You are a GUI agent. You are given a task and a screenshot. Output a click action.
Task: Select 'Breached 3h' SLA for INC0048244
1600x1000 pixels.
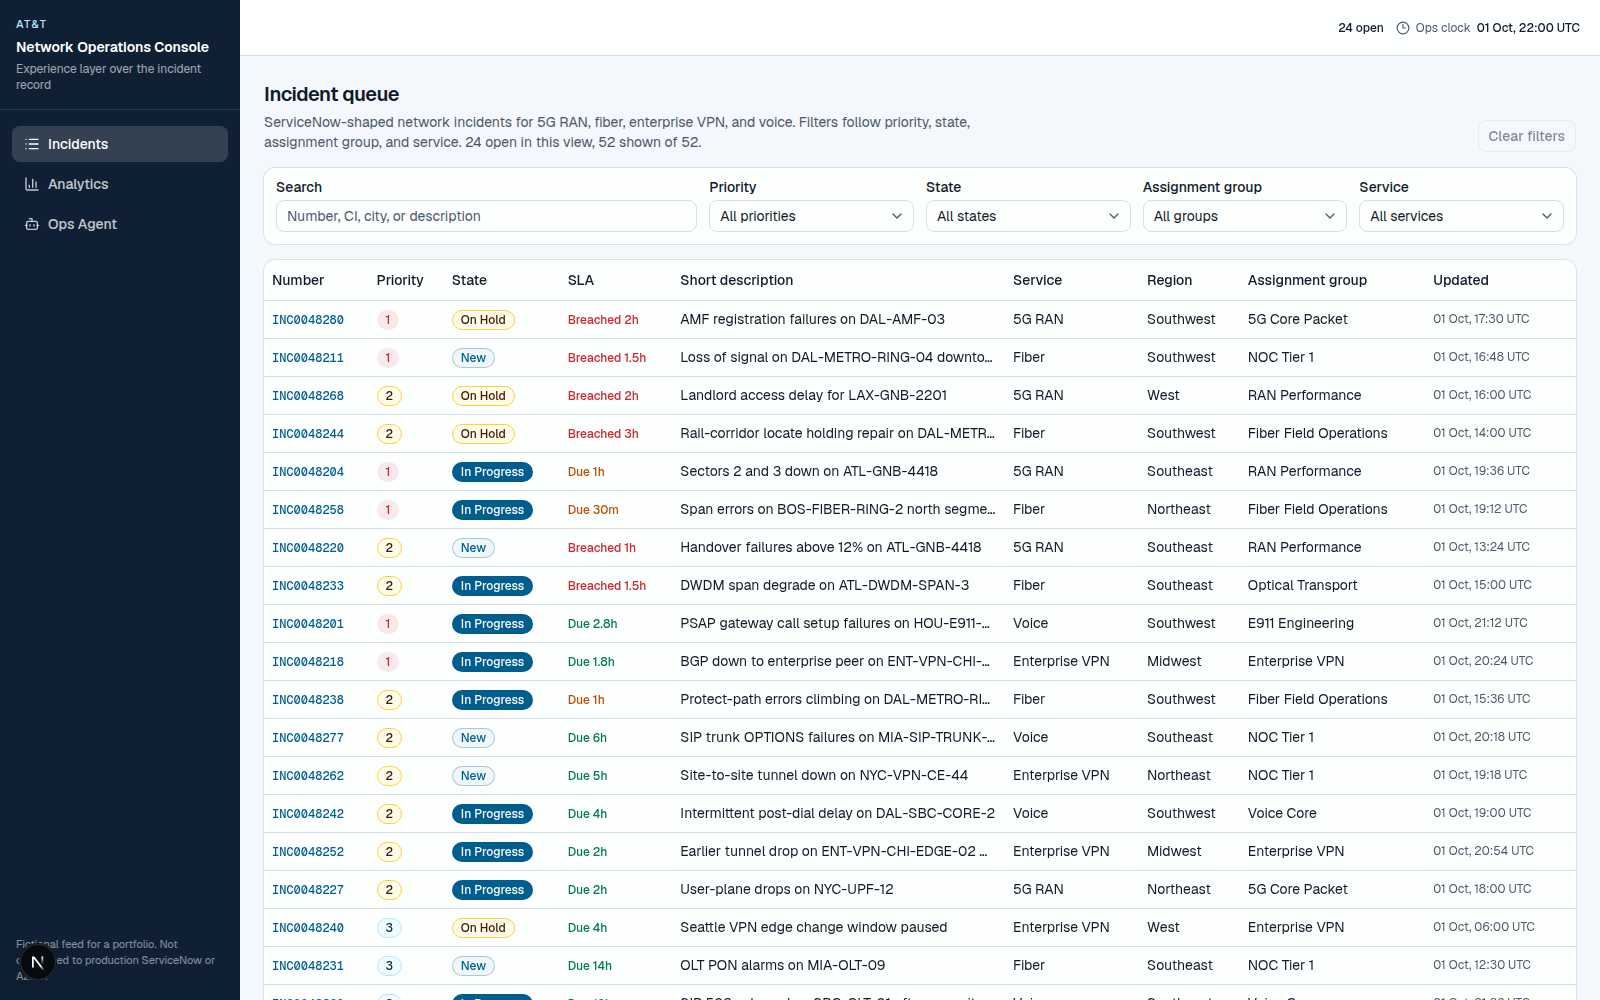tap(603, 434)
